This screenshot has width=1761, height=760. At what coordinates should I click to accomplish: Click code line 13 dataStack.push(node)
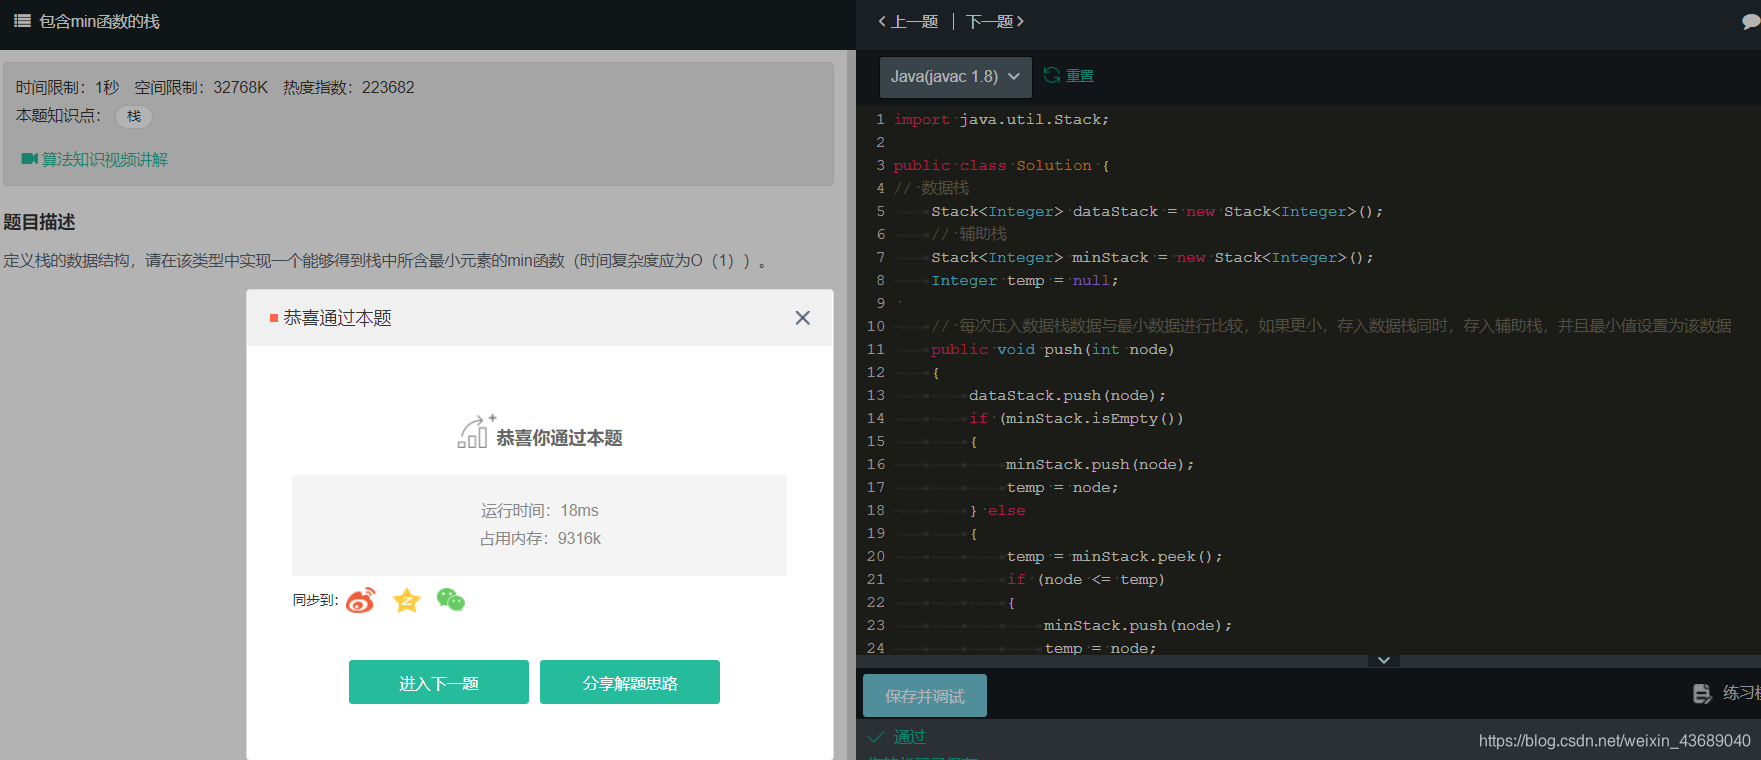click(1067, 395)
